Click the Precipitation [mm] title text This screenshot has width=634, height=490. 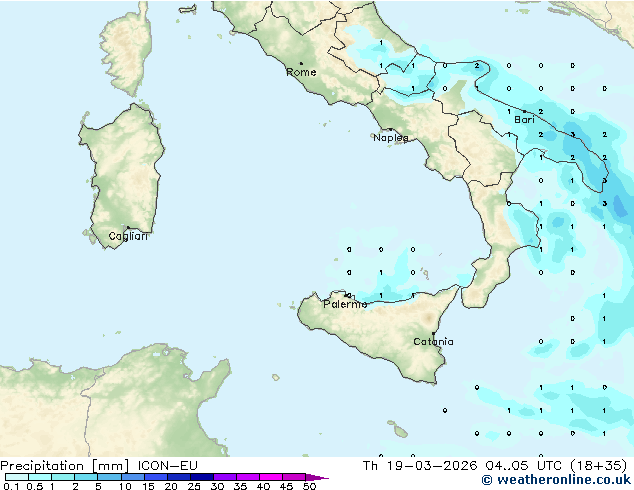point(65,466)
